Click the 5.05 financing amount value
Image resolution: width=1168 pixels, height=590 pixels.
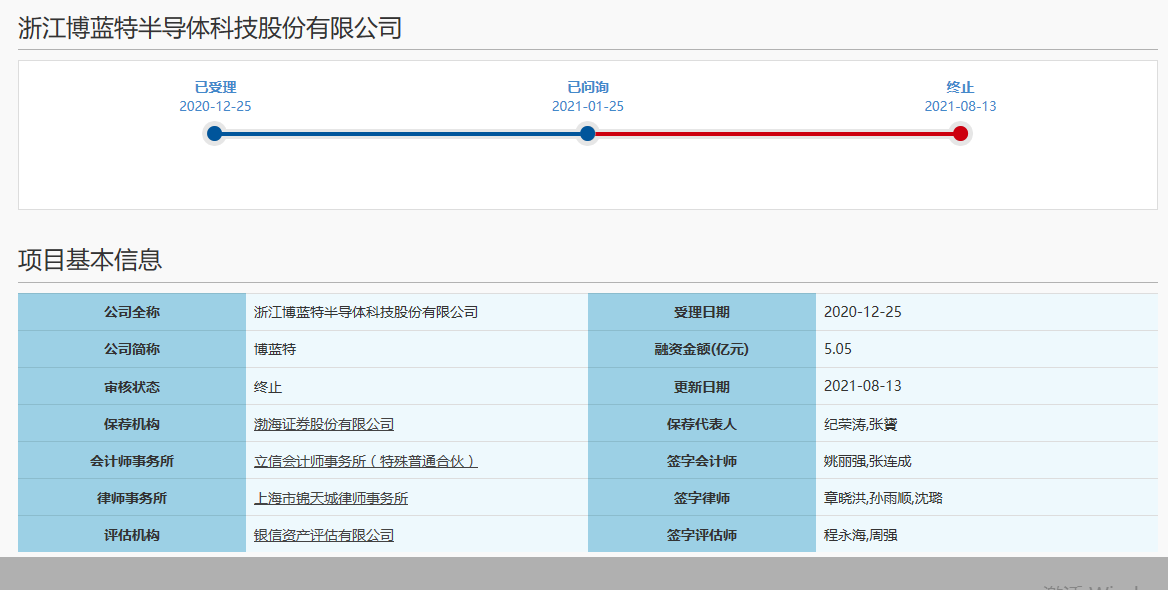click(x=838, y=349)
